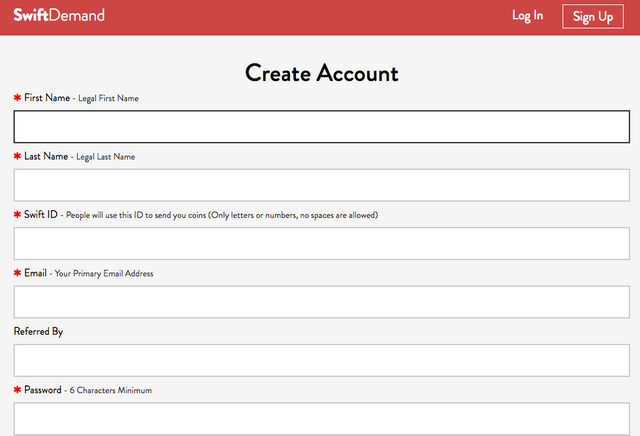This screenshot has height=436, width=640.
Task: Select the Swift ID input field
Action: (322, 244)
